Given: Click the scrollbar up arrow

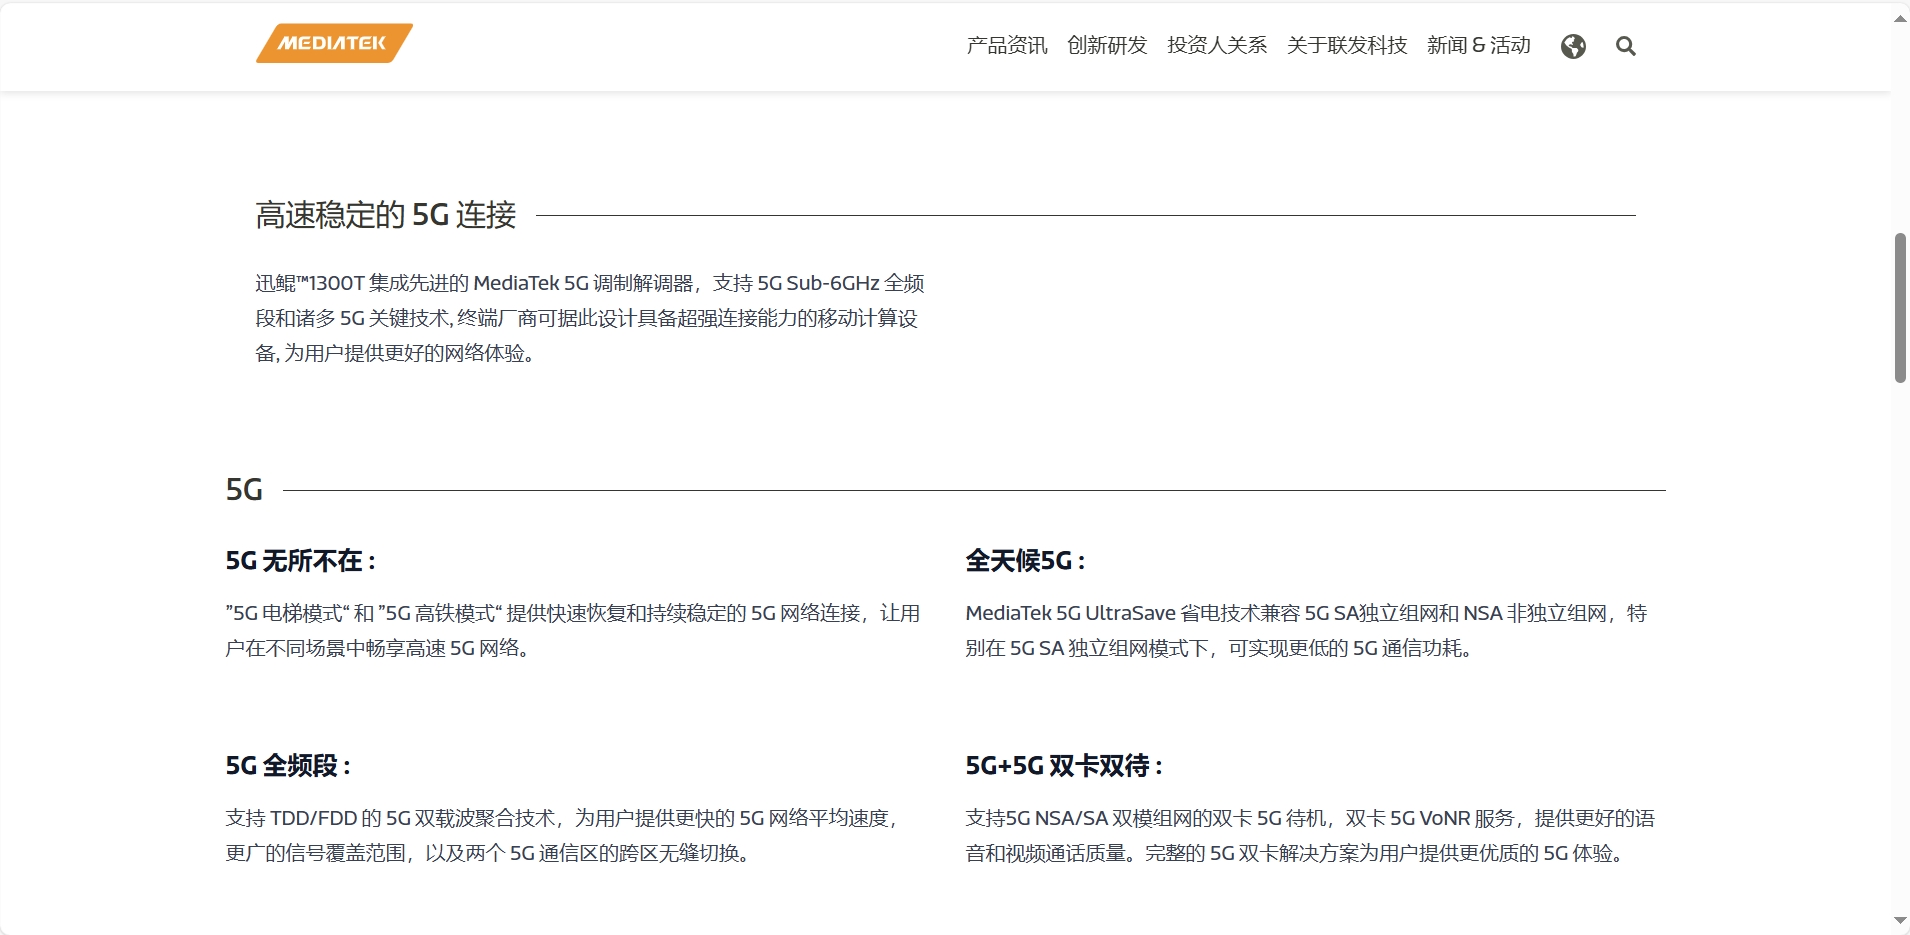Looking at the screenshot, I should pyautogui.click(x=1900, y=18).
